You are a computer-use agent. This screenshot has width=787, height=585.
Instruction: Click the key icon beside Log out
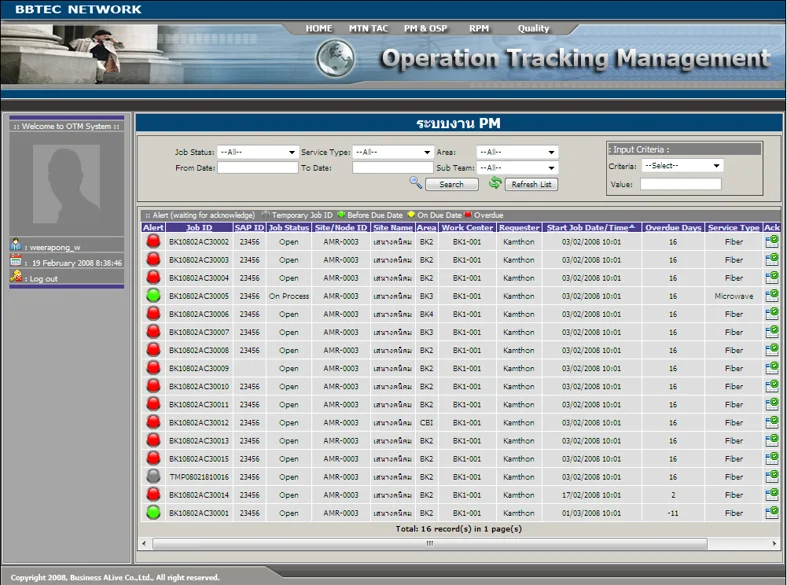click(x=16, y=278)
